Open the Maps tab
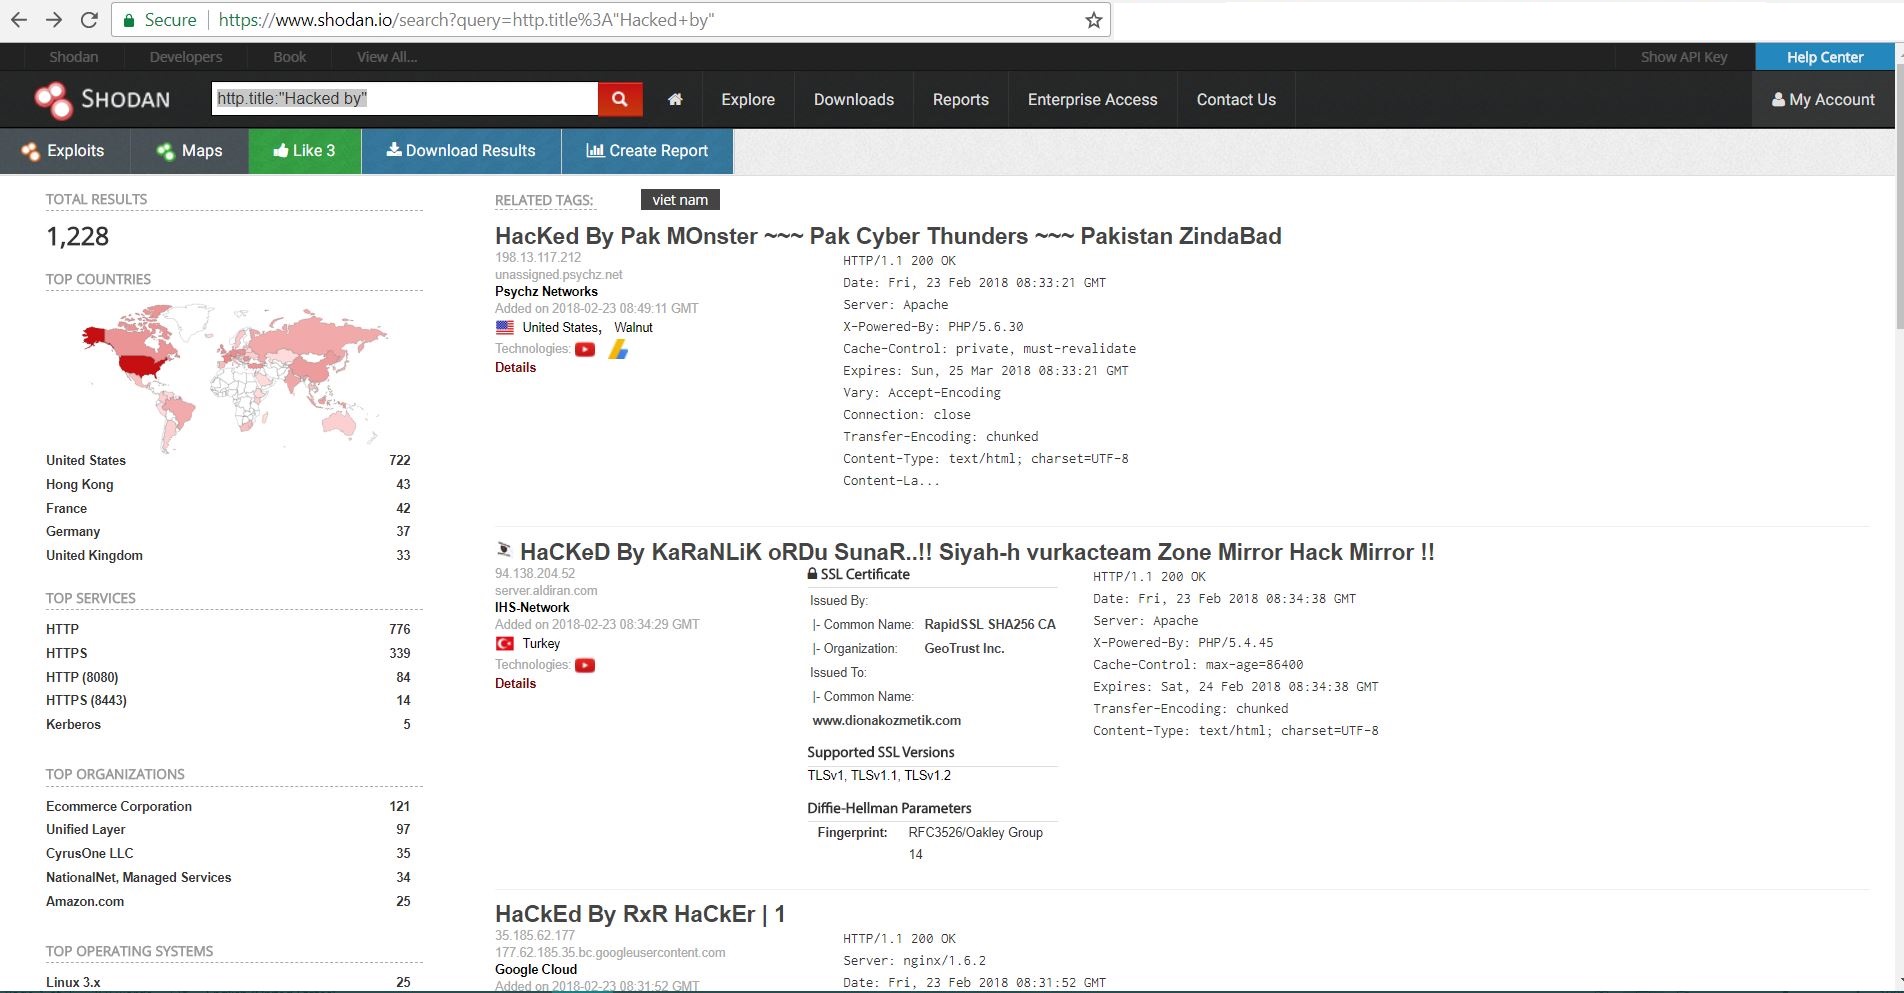Viewport: 1904px width, 993px height. coord(189,151)
